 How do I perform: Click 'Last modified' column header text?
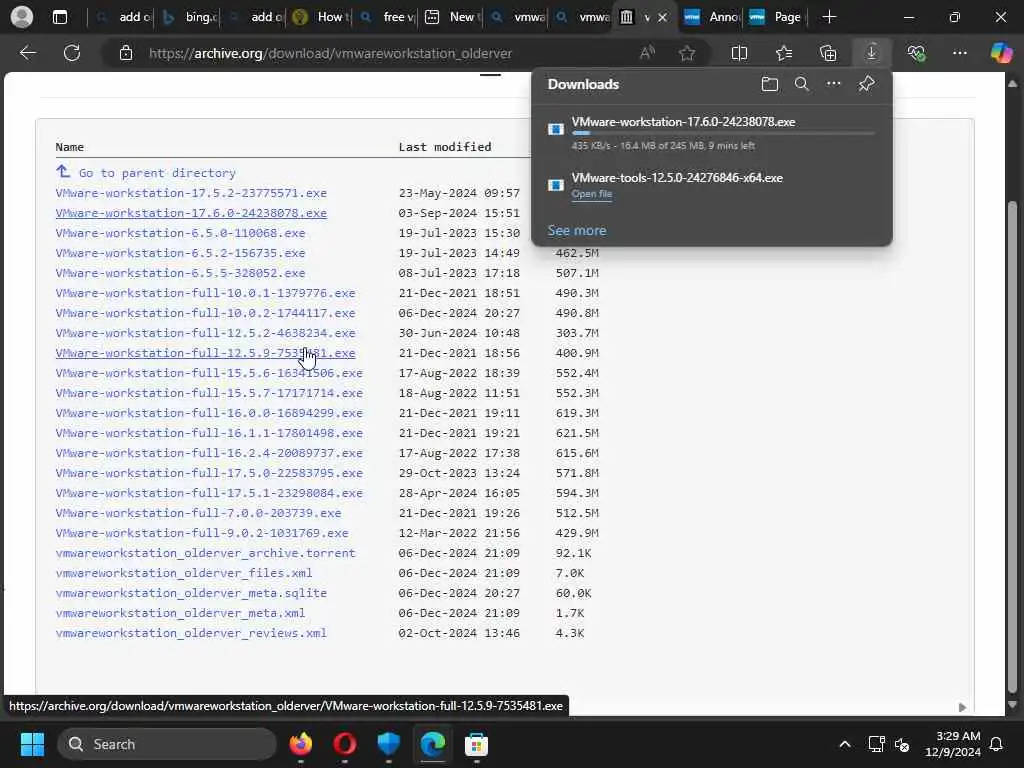coord(445,147)
